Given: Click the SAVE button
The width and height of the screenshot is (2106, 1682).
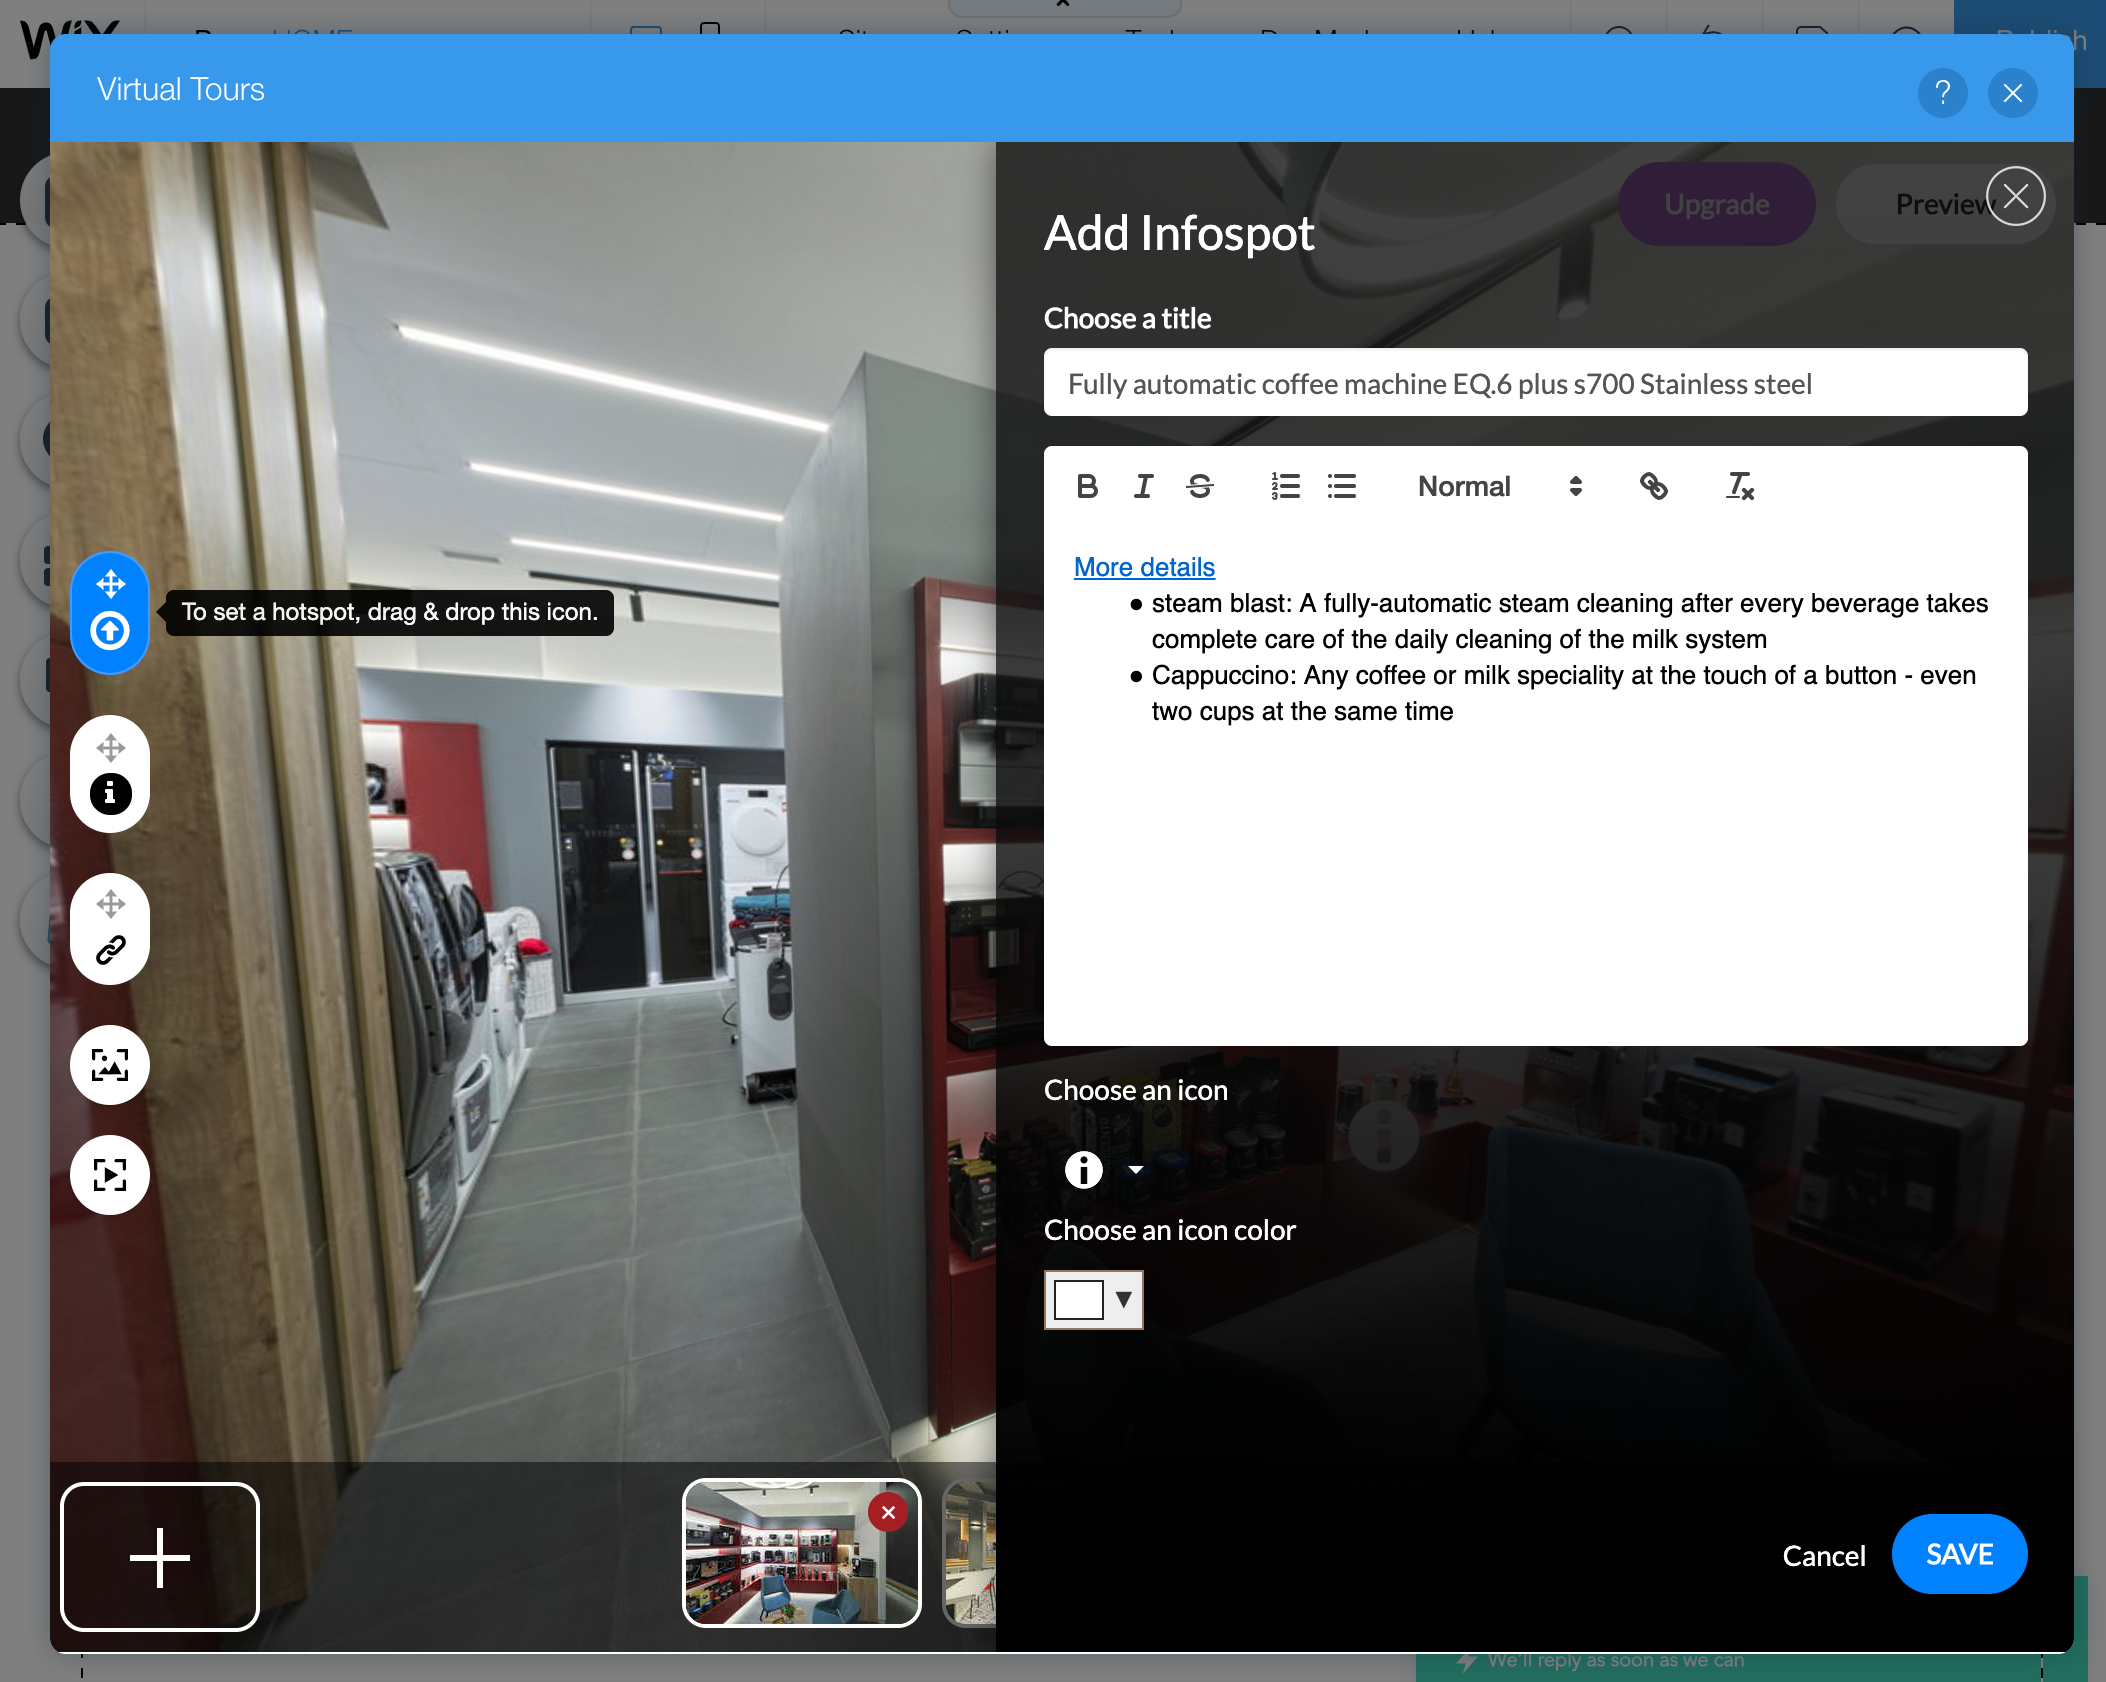Looking at the screenshot, I should click(1958, 1554).
